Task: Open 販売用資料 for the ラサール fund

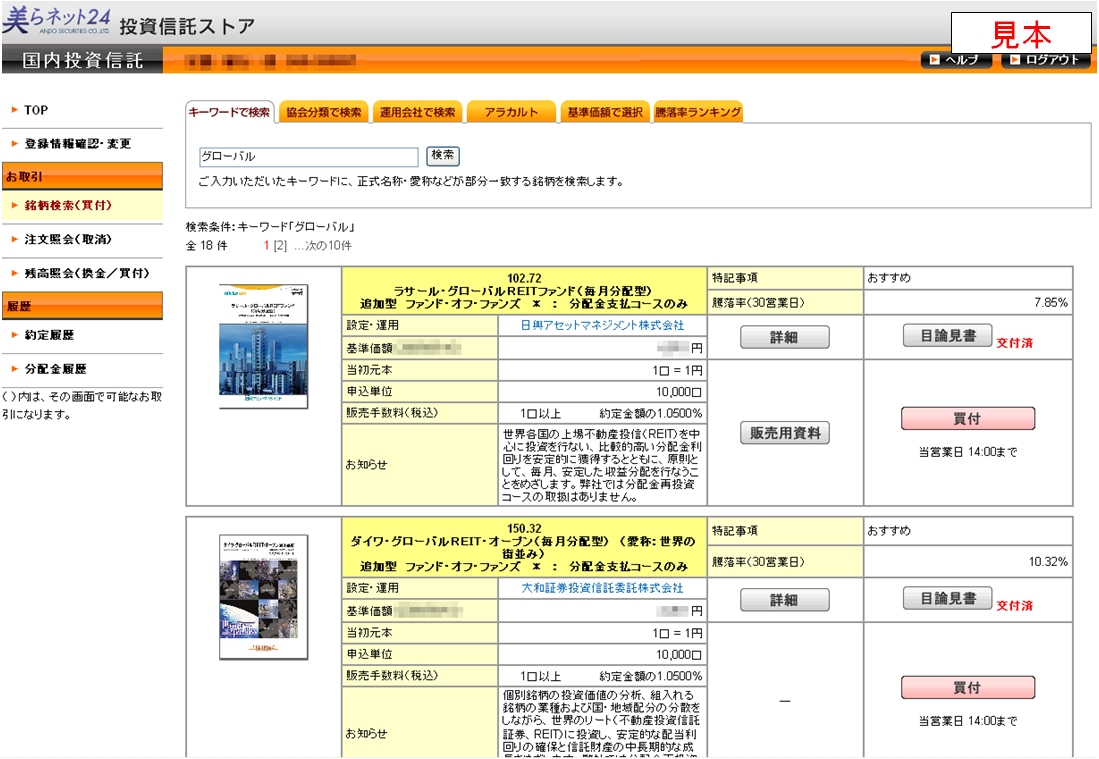Action: tap(785, 433)
